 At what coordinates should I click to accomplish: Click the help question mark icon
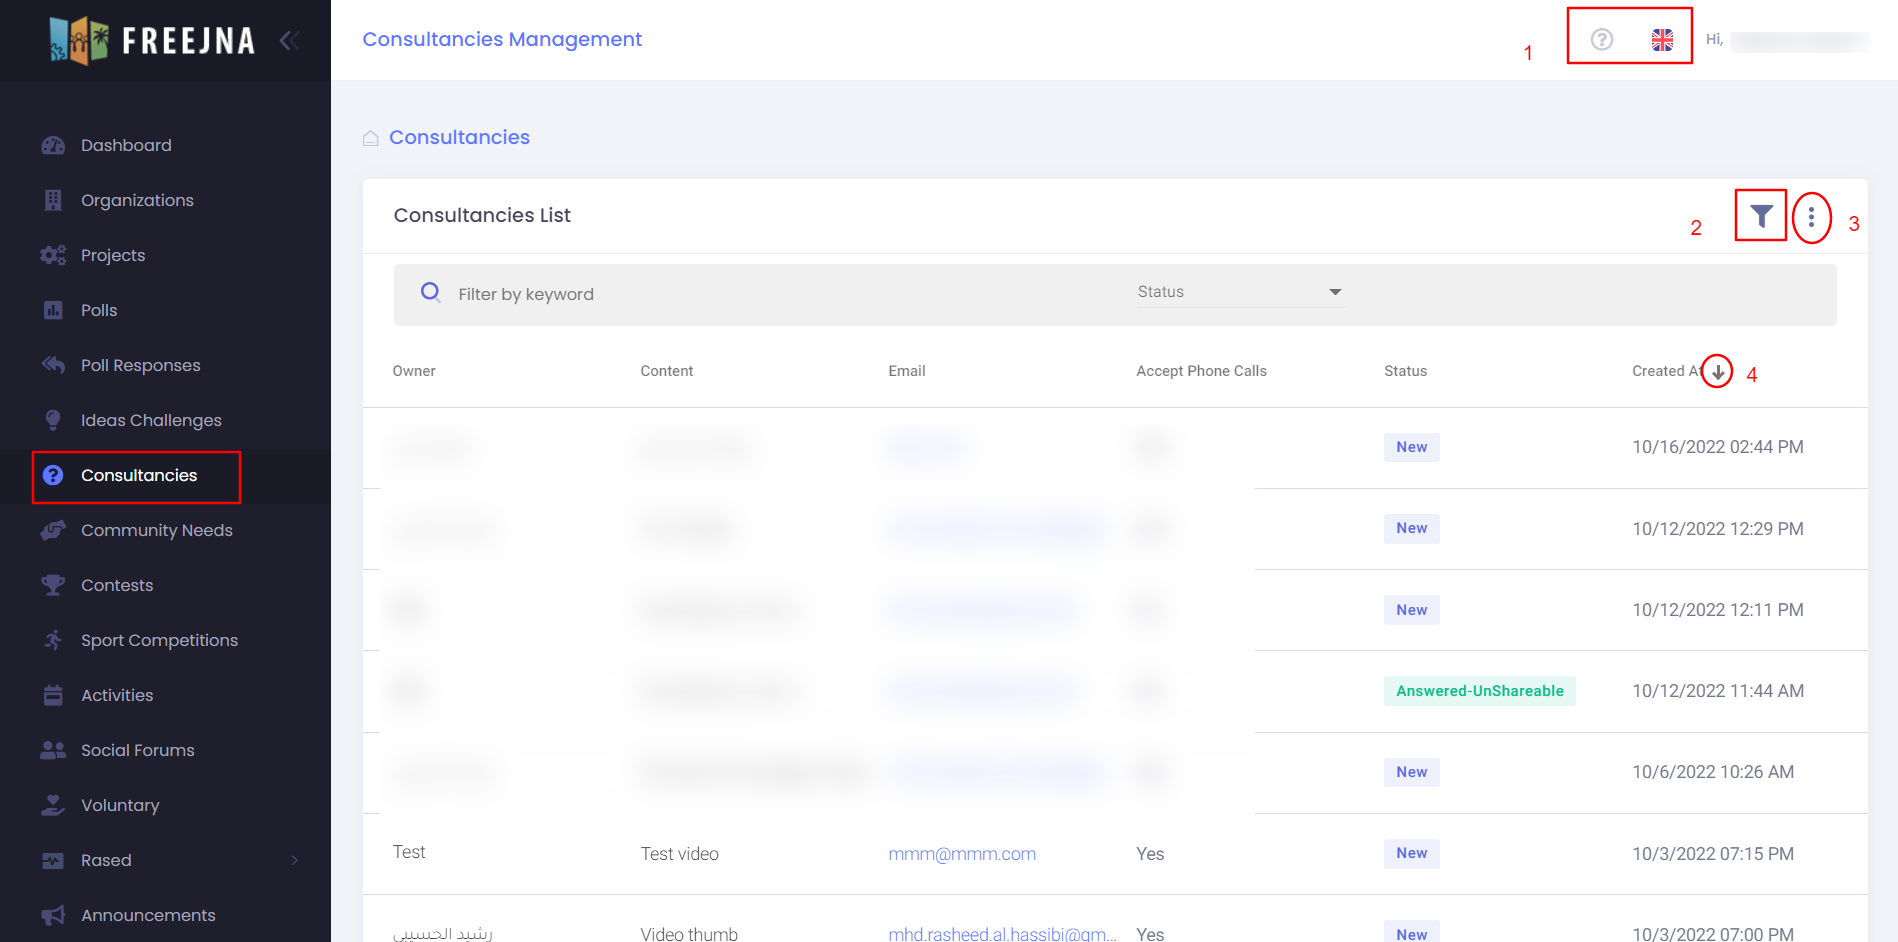pos(1601,39)
